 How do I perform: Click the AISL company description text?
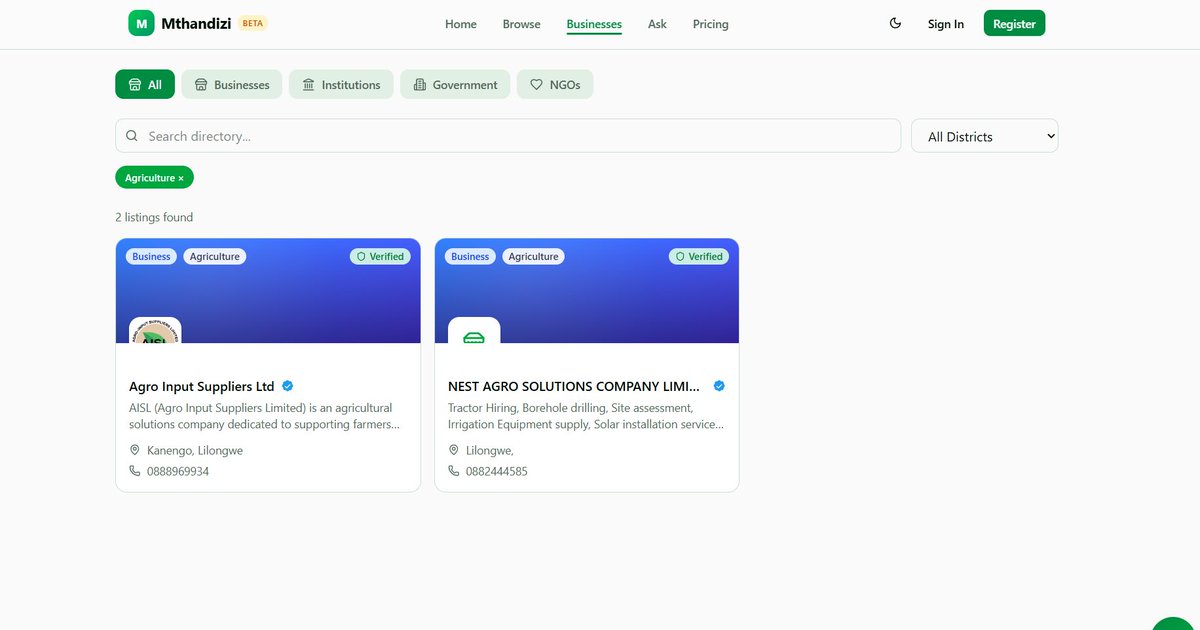[x=264, y=416]
